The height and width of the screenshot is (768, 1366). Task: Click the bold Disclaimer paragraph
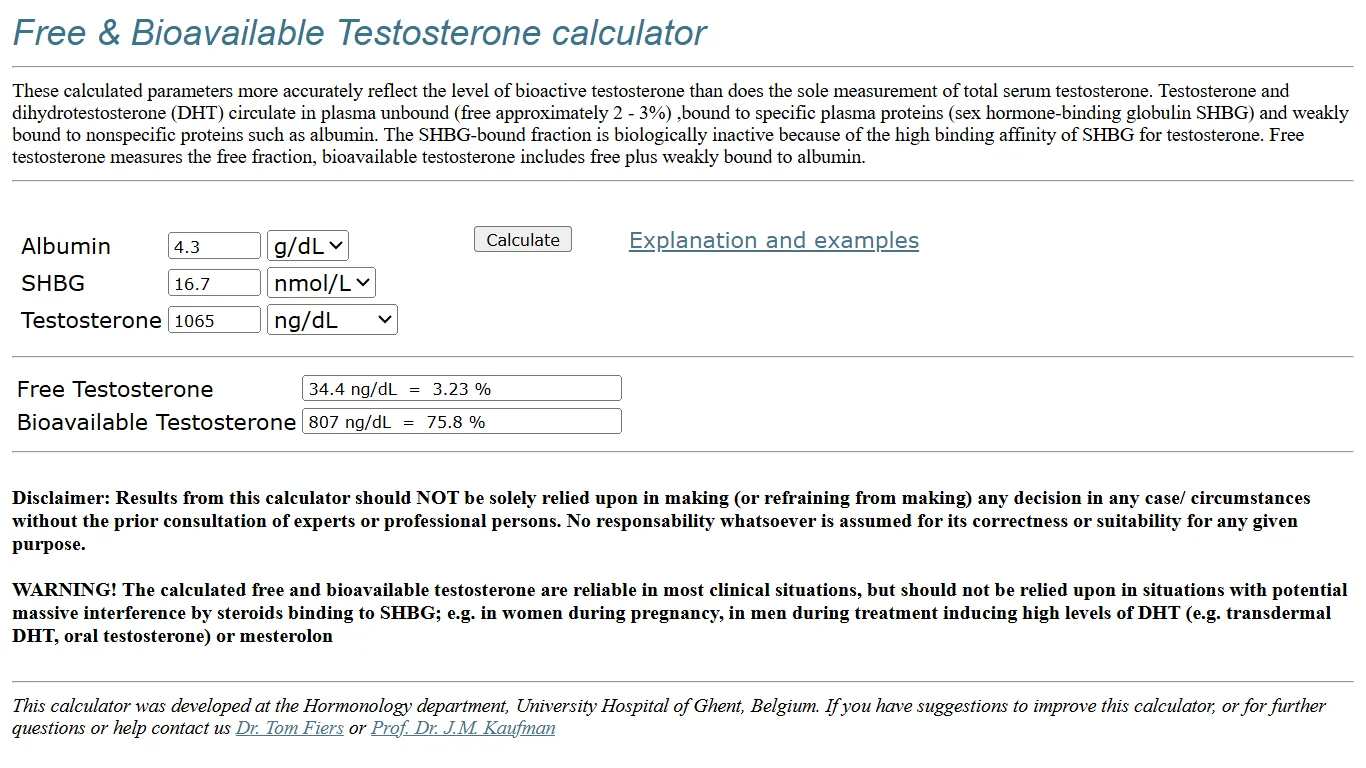[660, 521]
